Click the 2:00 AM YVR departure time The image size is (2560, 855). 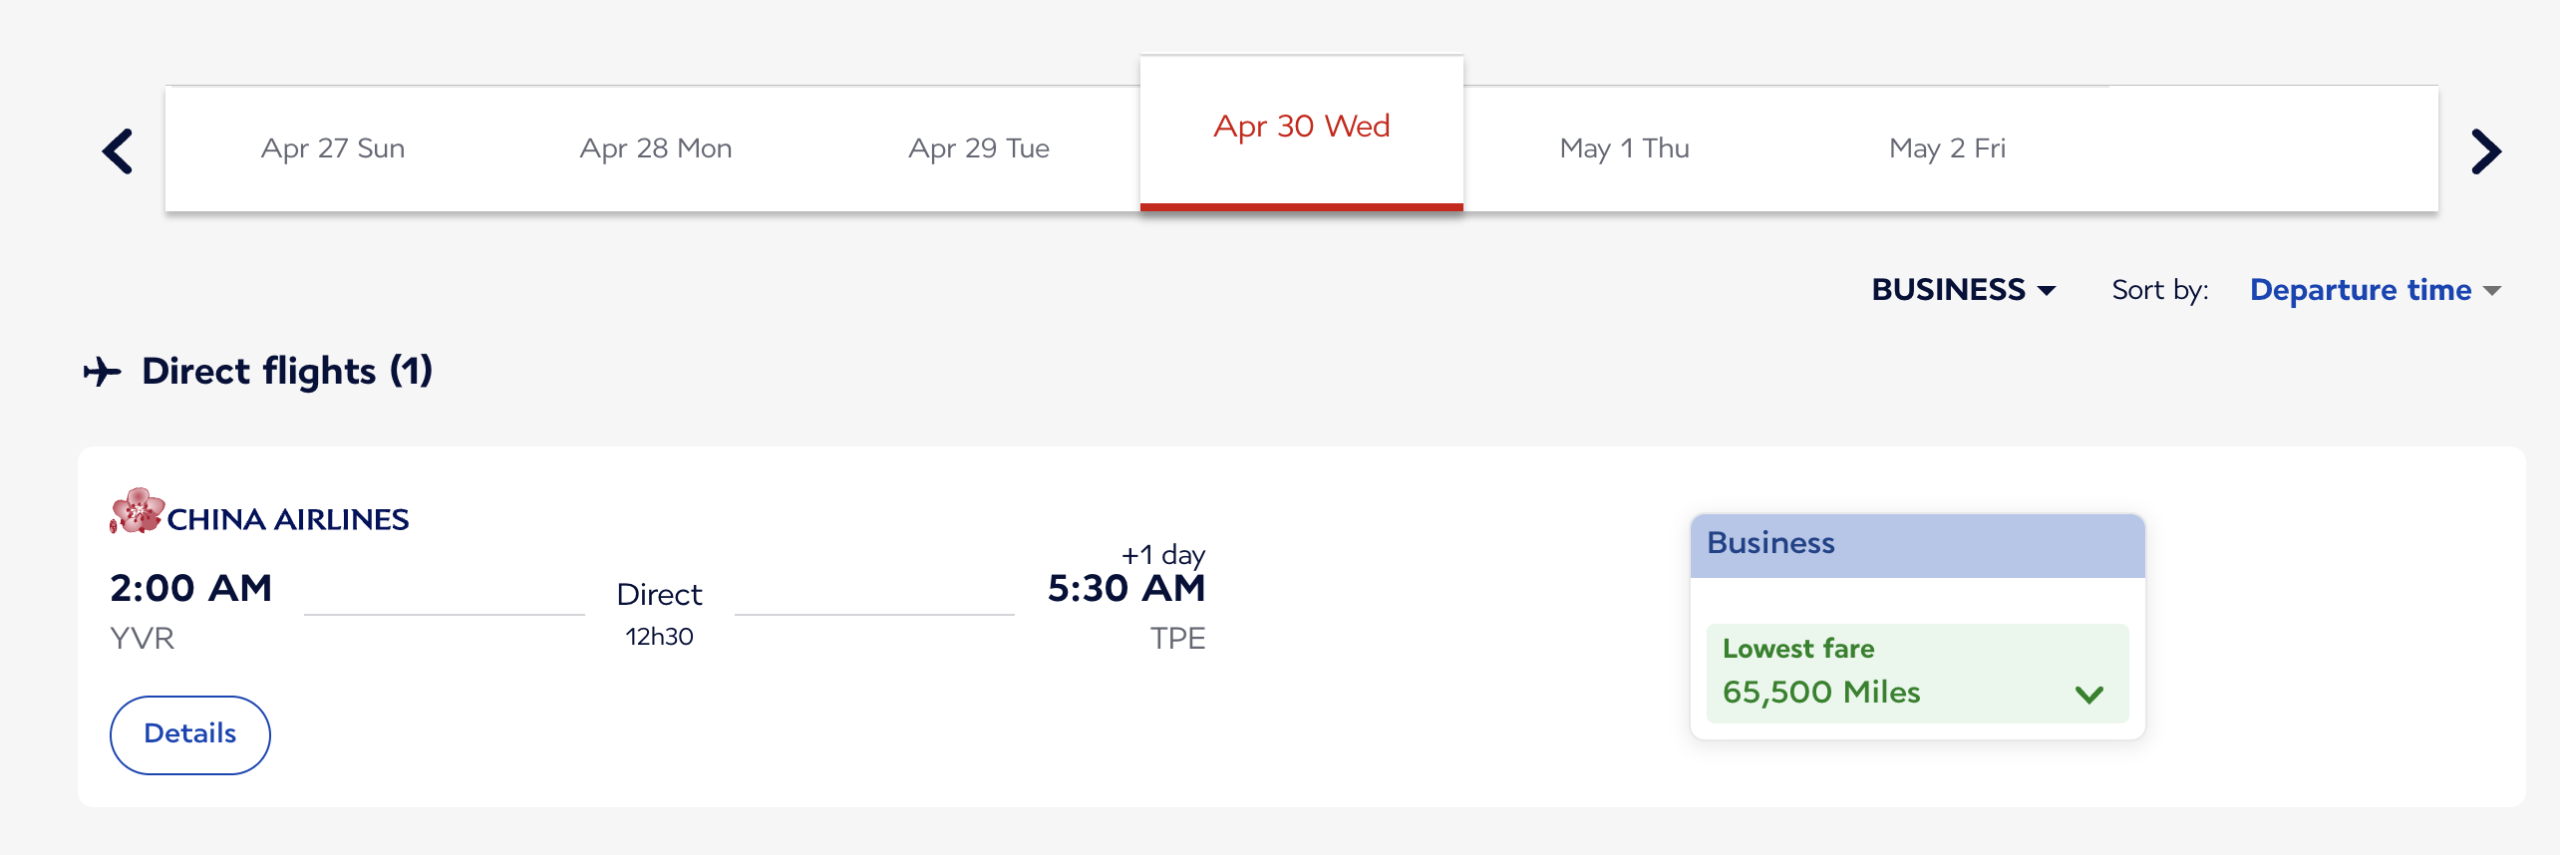tap(190, 589)
